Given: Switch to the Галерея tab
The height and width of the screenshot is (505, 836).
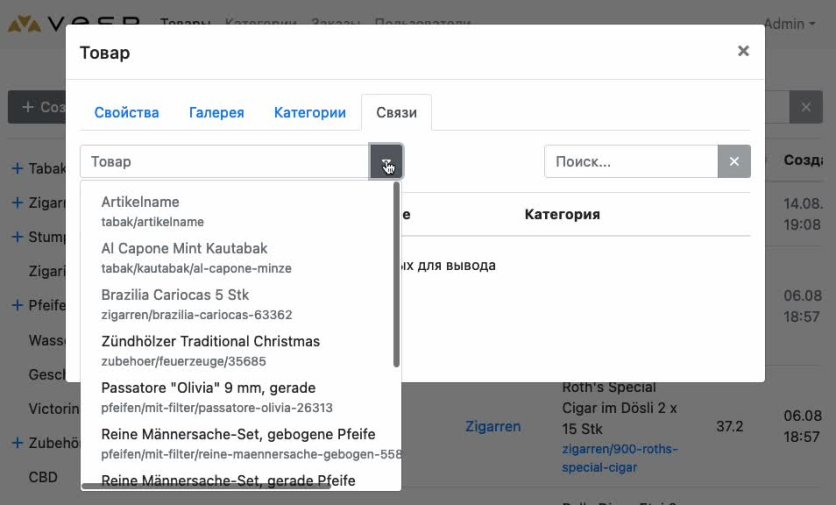Looking at the screenshot, I should pos(216,113).
